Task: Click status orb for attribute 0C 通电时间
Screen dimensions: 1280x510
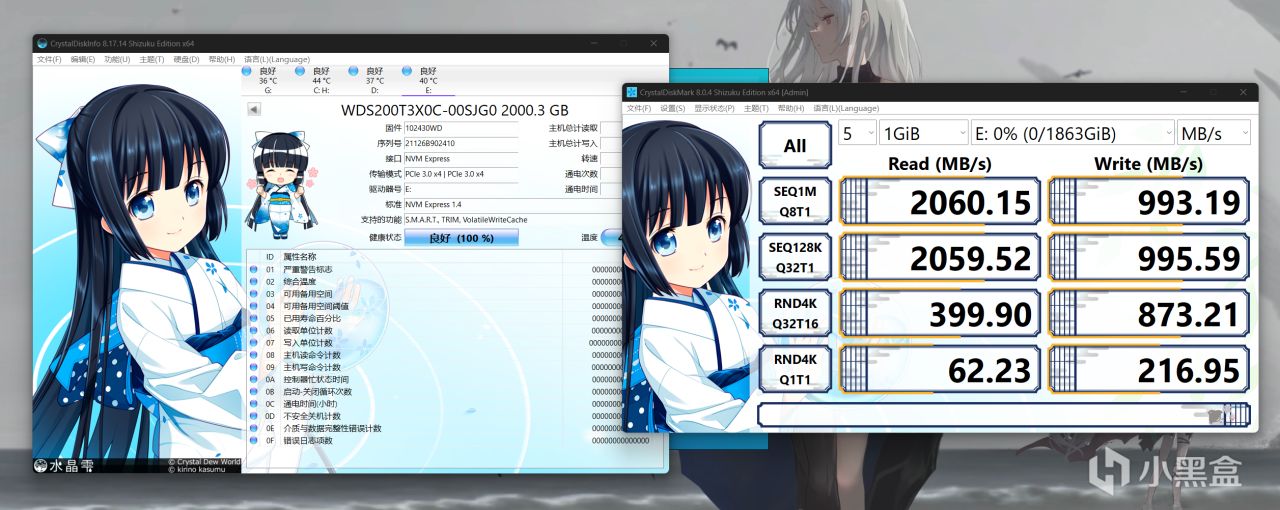Action: point(253,404)
